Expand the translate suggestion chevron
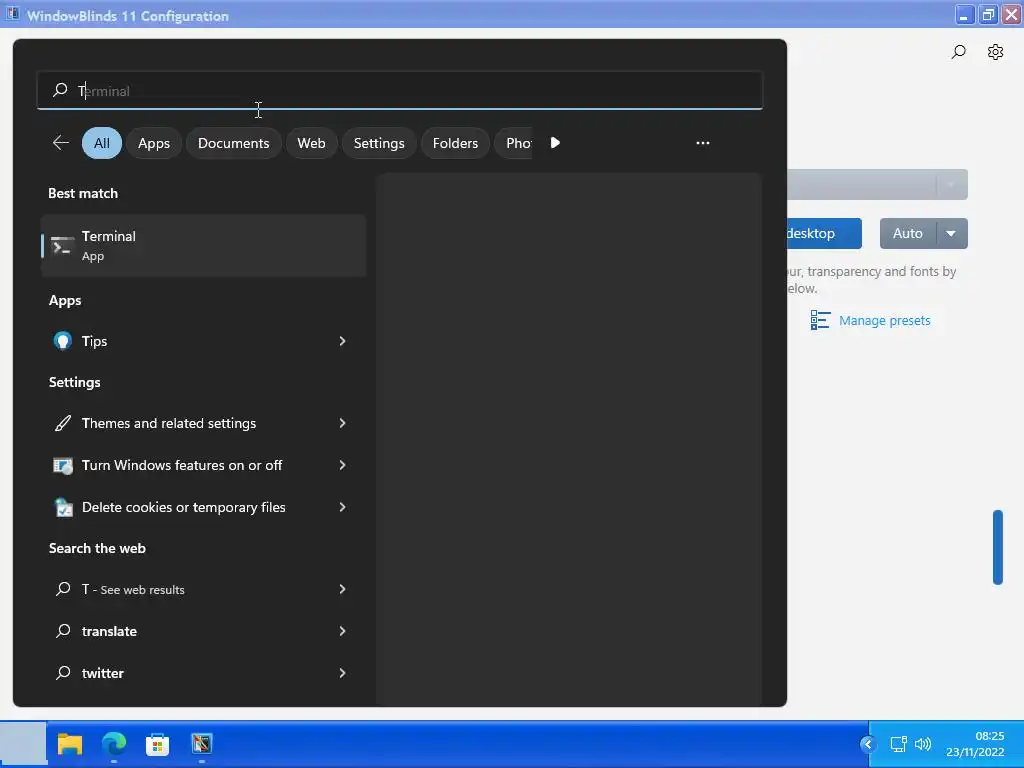Image resolution: width=1024 pixels, height=768 pixels. point(342,631)
